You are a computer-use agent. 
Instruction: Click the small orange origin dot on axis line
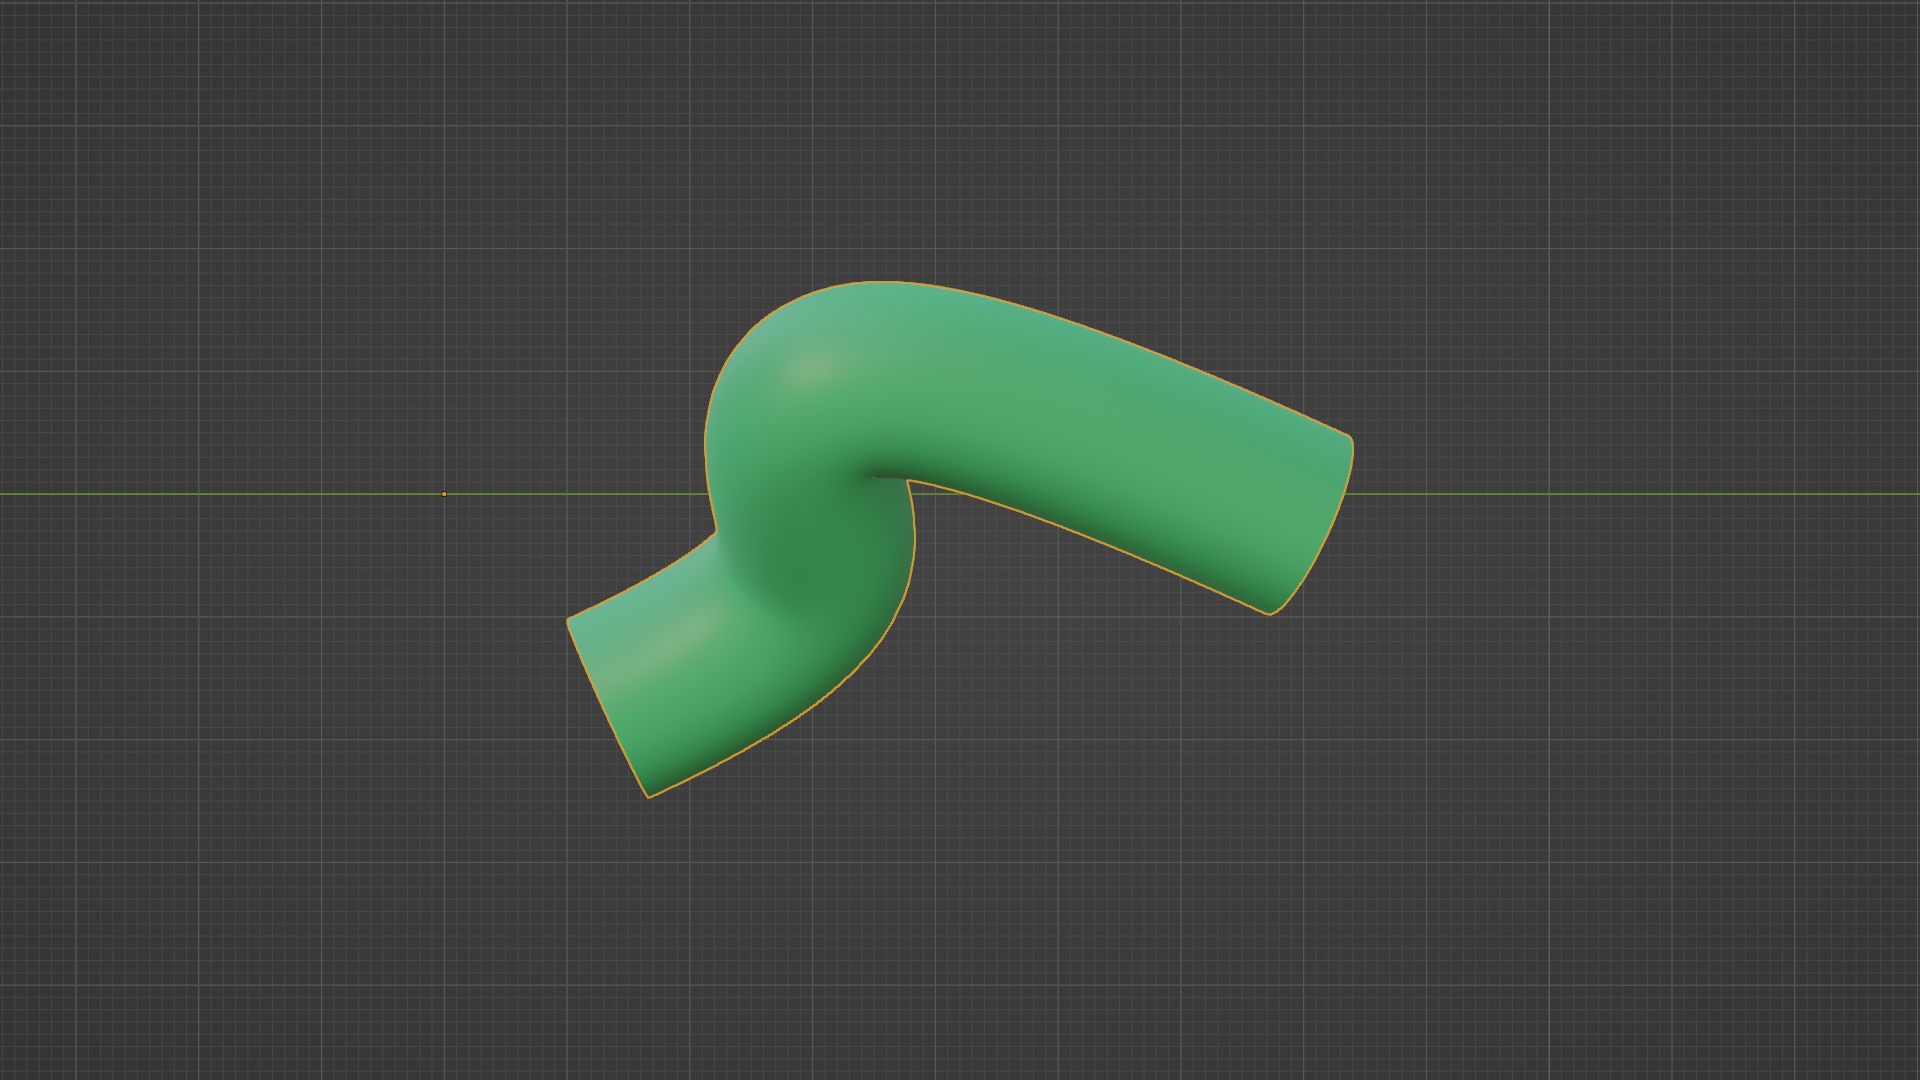444,494
